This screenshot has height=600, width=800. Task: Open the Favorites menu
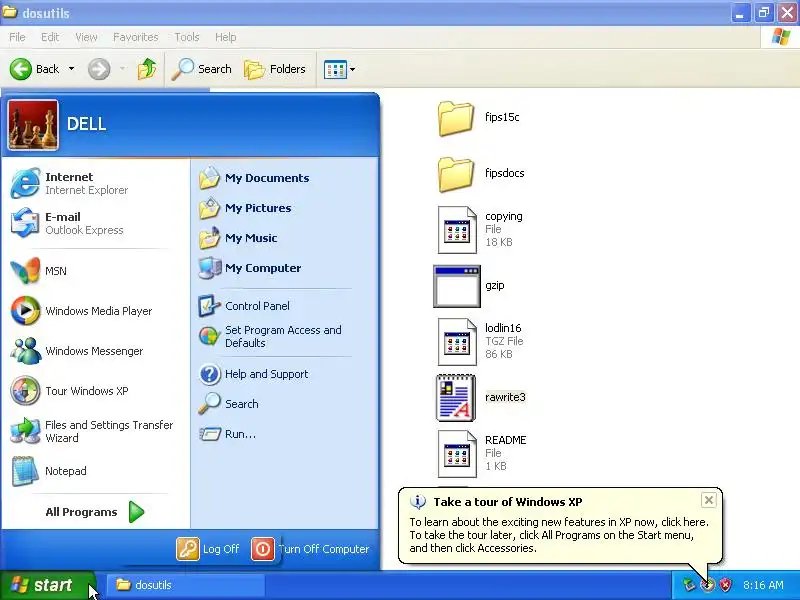pyautogui.click(x=135, y=37)
